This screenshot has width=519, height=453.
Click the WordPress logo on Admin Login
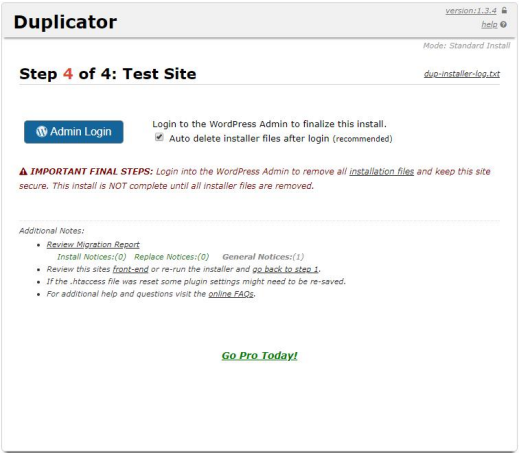(x=42, y=131)
